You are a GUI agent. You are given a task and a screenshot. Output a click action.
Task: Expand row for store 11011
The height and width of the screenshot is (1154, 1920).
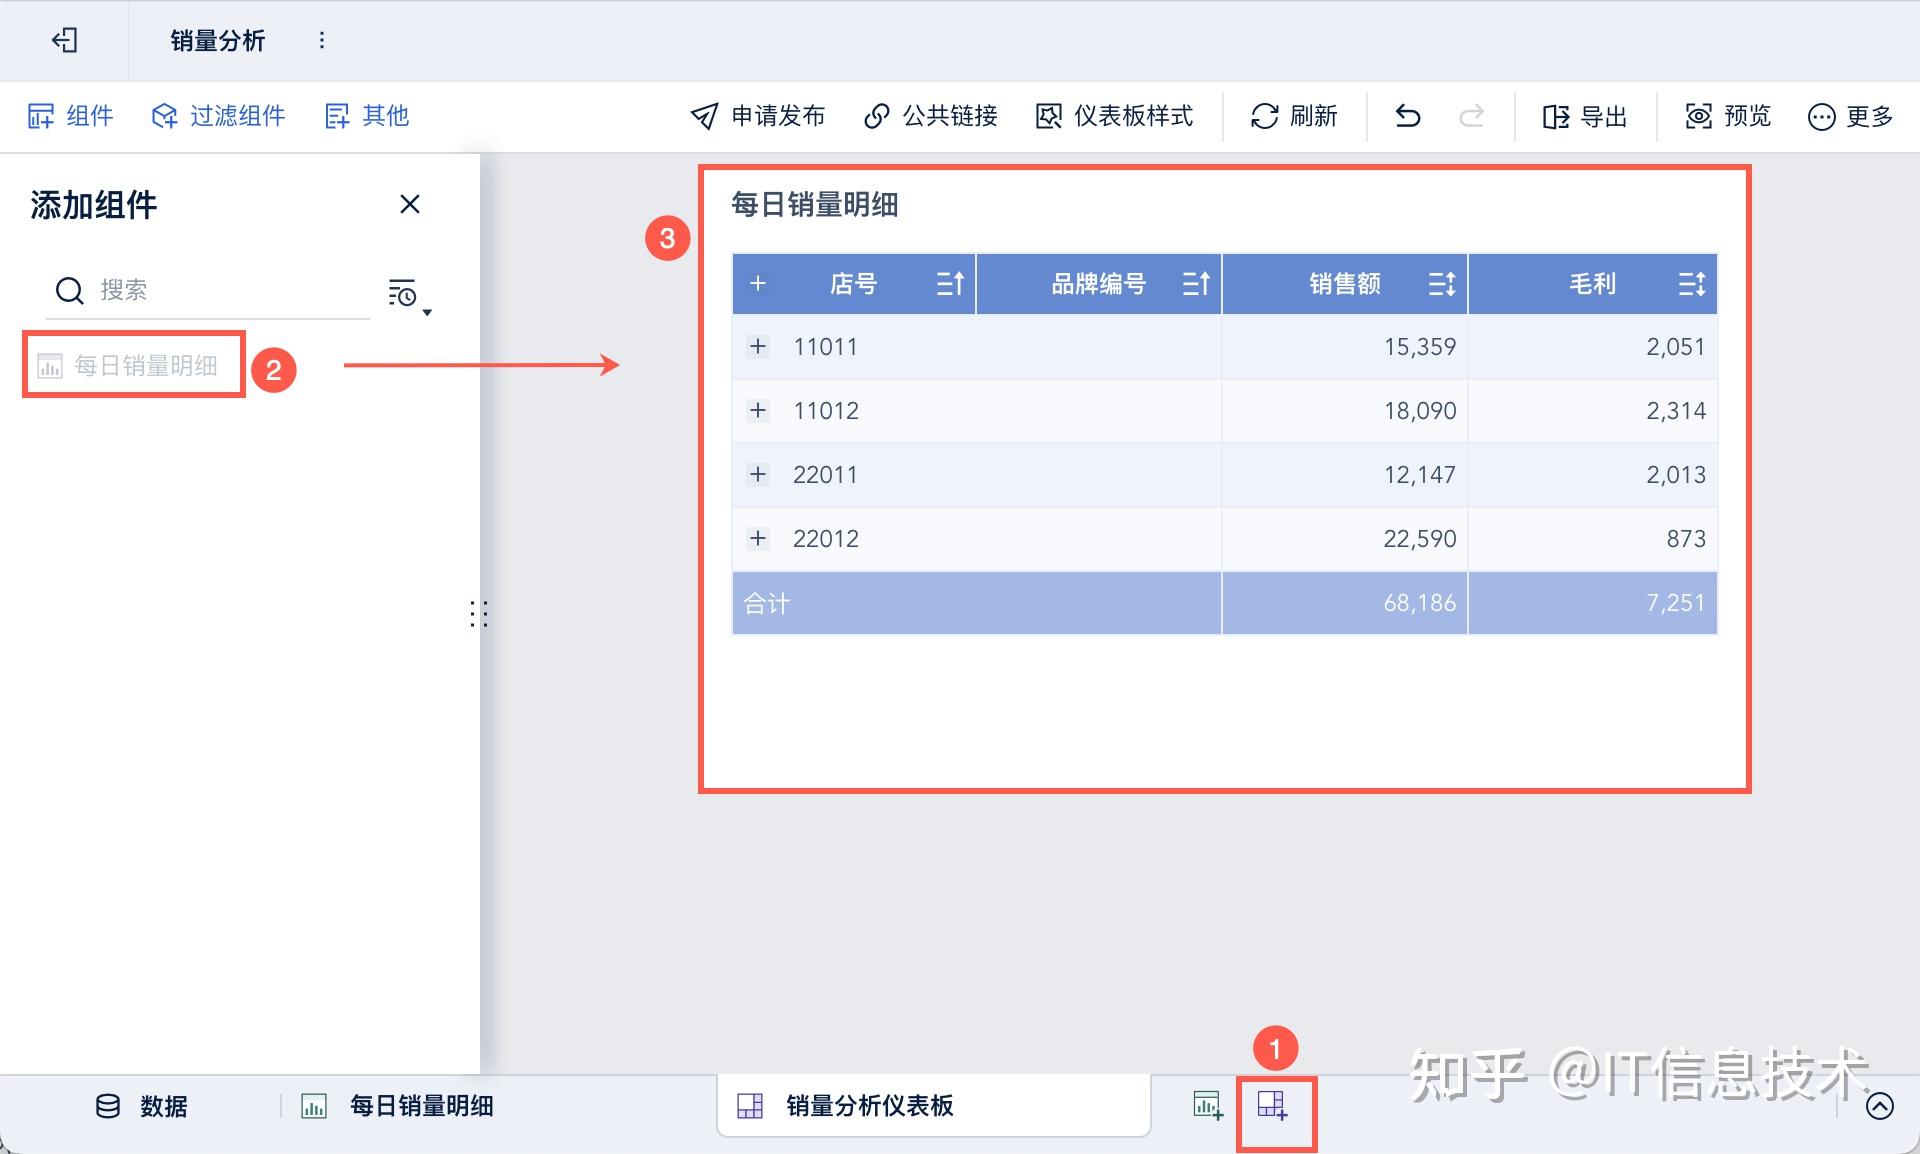click(758, 347)
